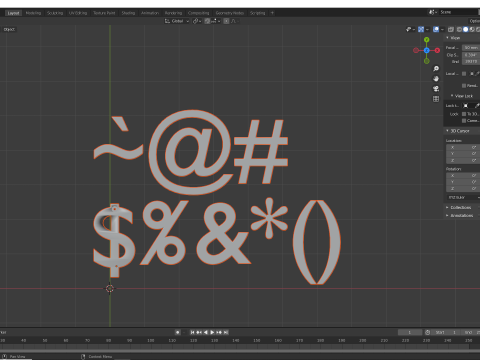Click the negative X axis gizmo ball
Image resolution: width=480 pixels, height=360 pixels.
click(416, 50)
